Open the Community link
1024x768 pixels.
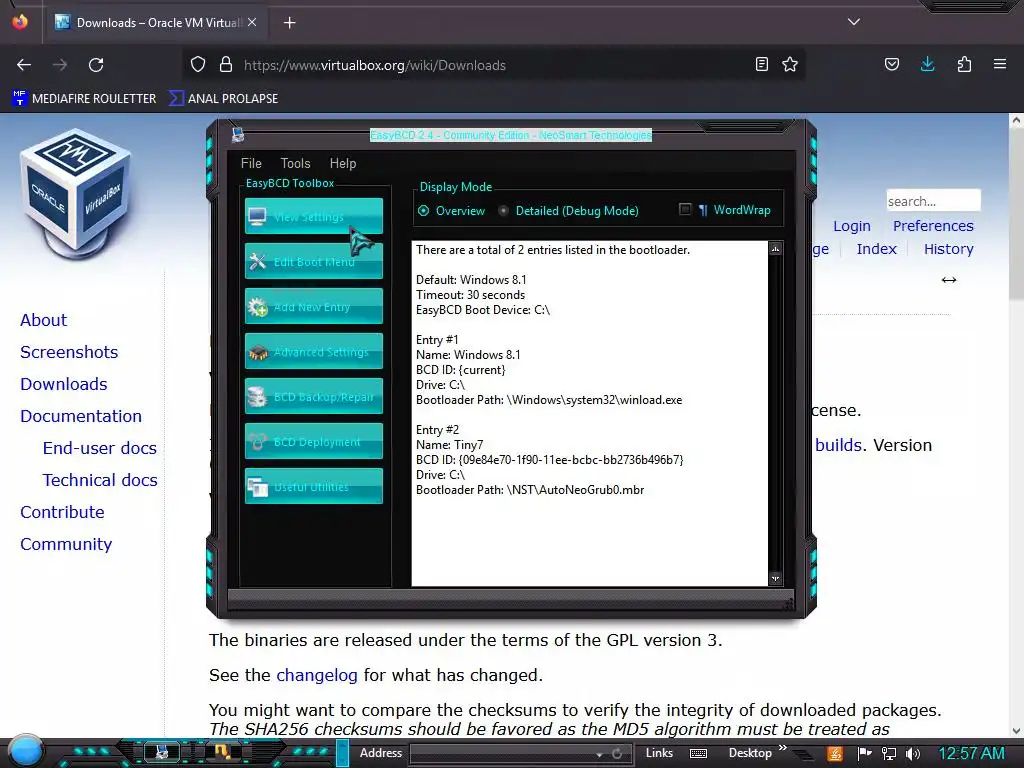(66, 544)
